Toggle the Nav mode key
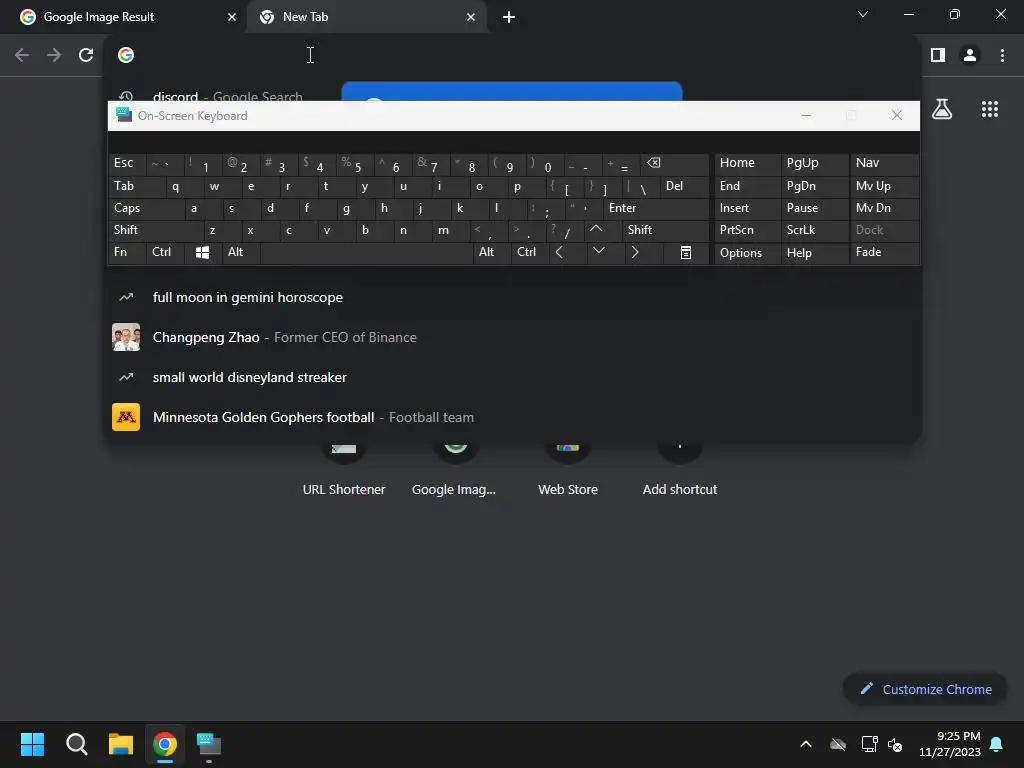Image resolution: width=1024 pixels, height=768 pixels. click(x=884, y=163)
